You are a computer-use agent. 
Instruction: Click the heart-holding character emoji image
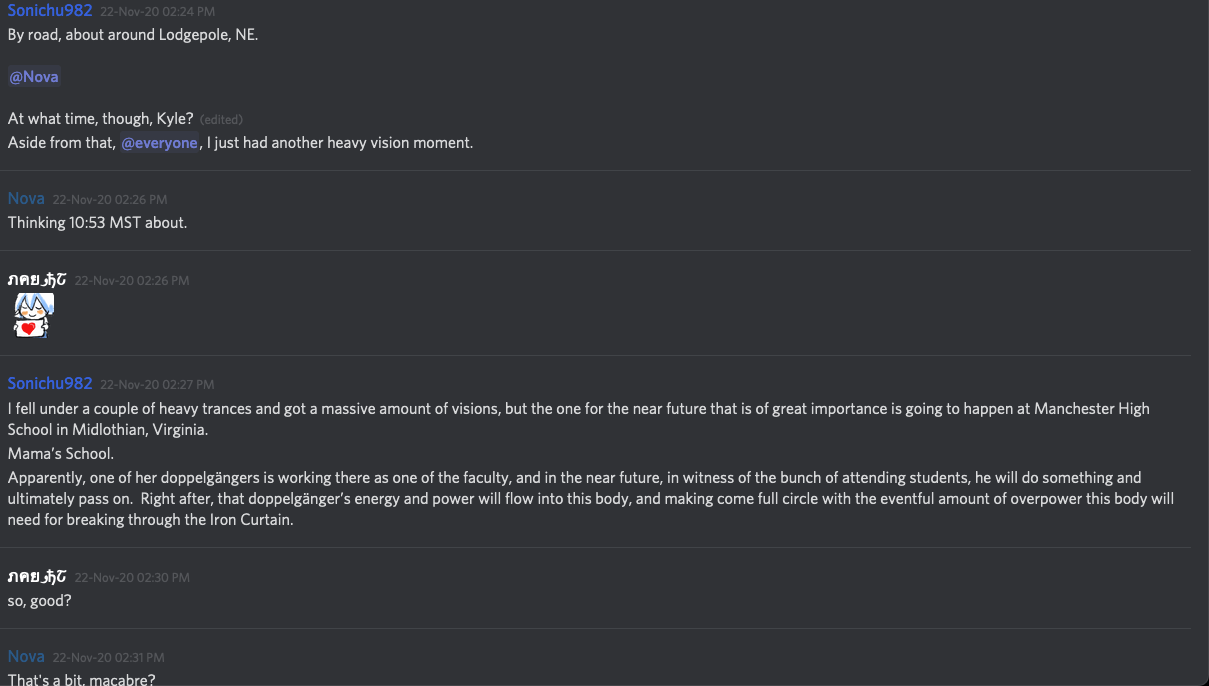click(33, 315)
